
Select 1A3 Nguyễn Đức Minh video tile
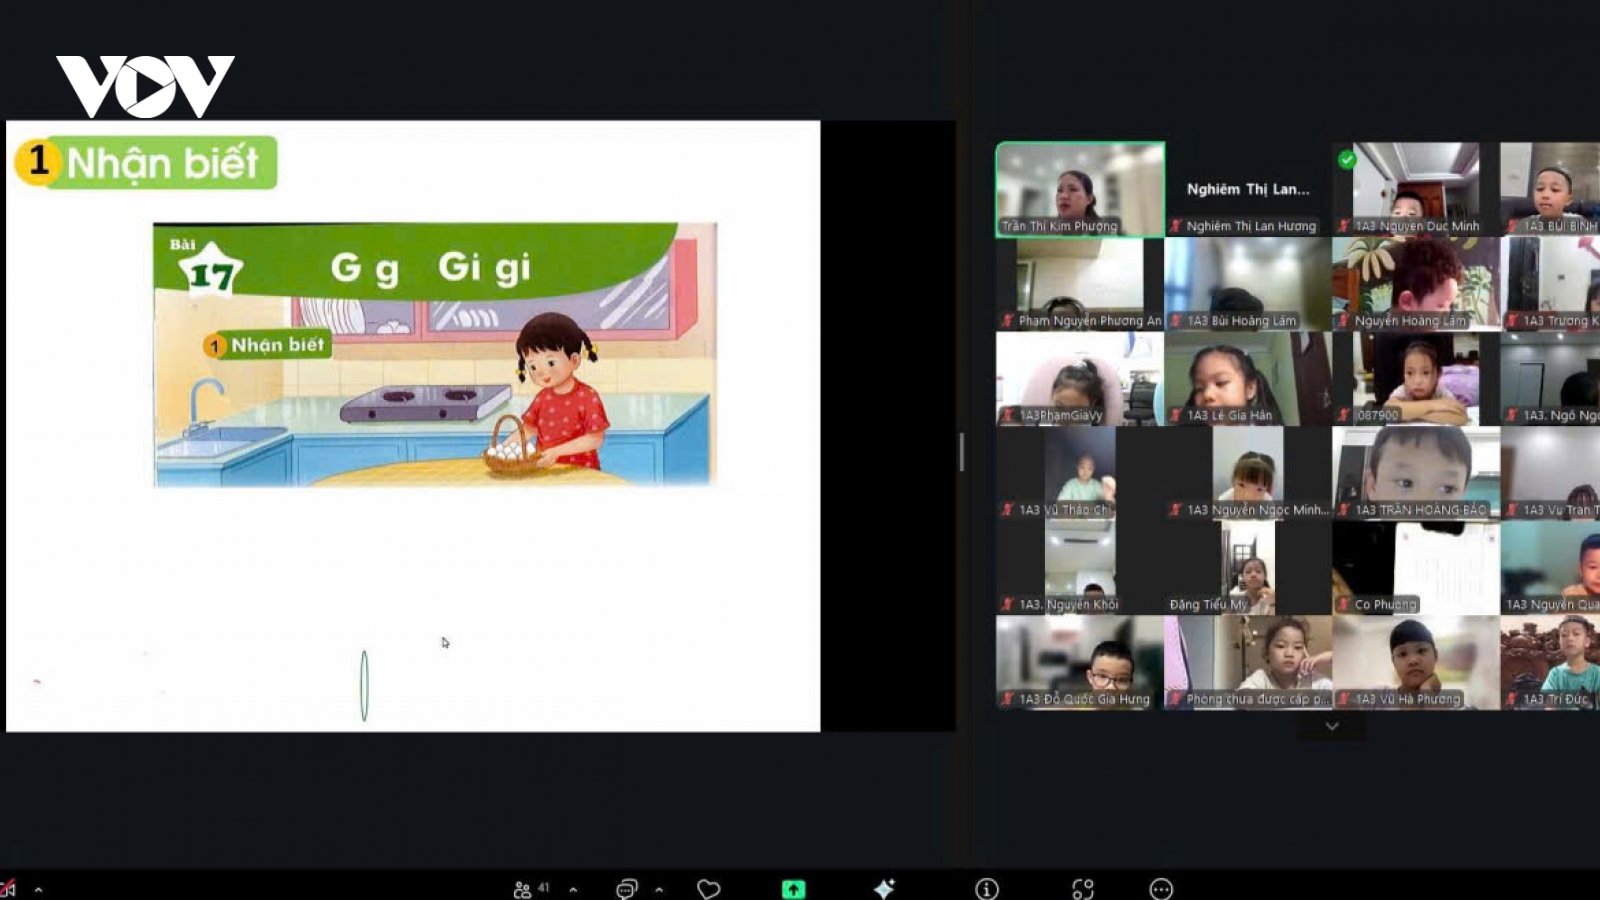point(1415,189)
